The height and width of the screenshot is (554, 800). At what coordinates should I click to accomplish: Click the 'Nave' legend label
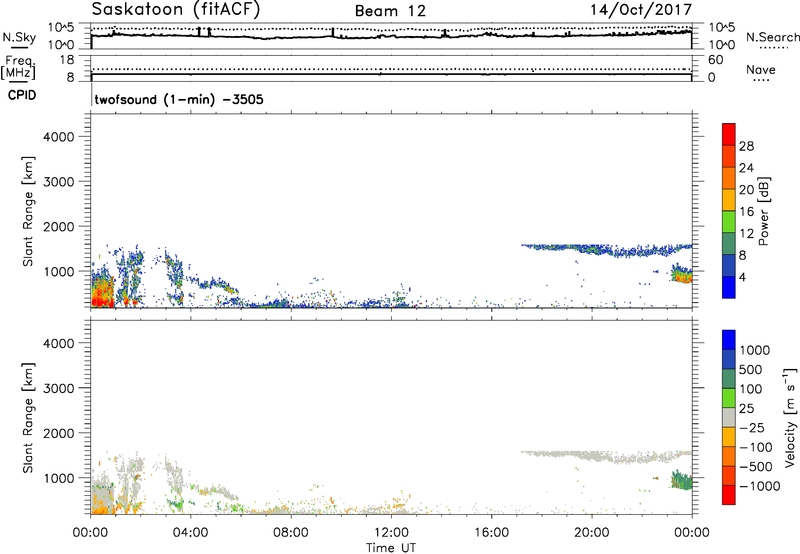(x=761, y=70)
